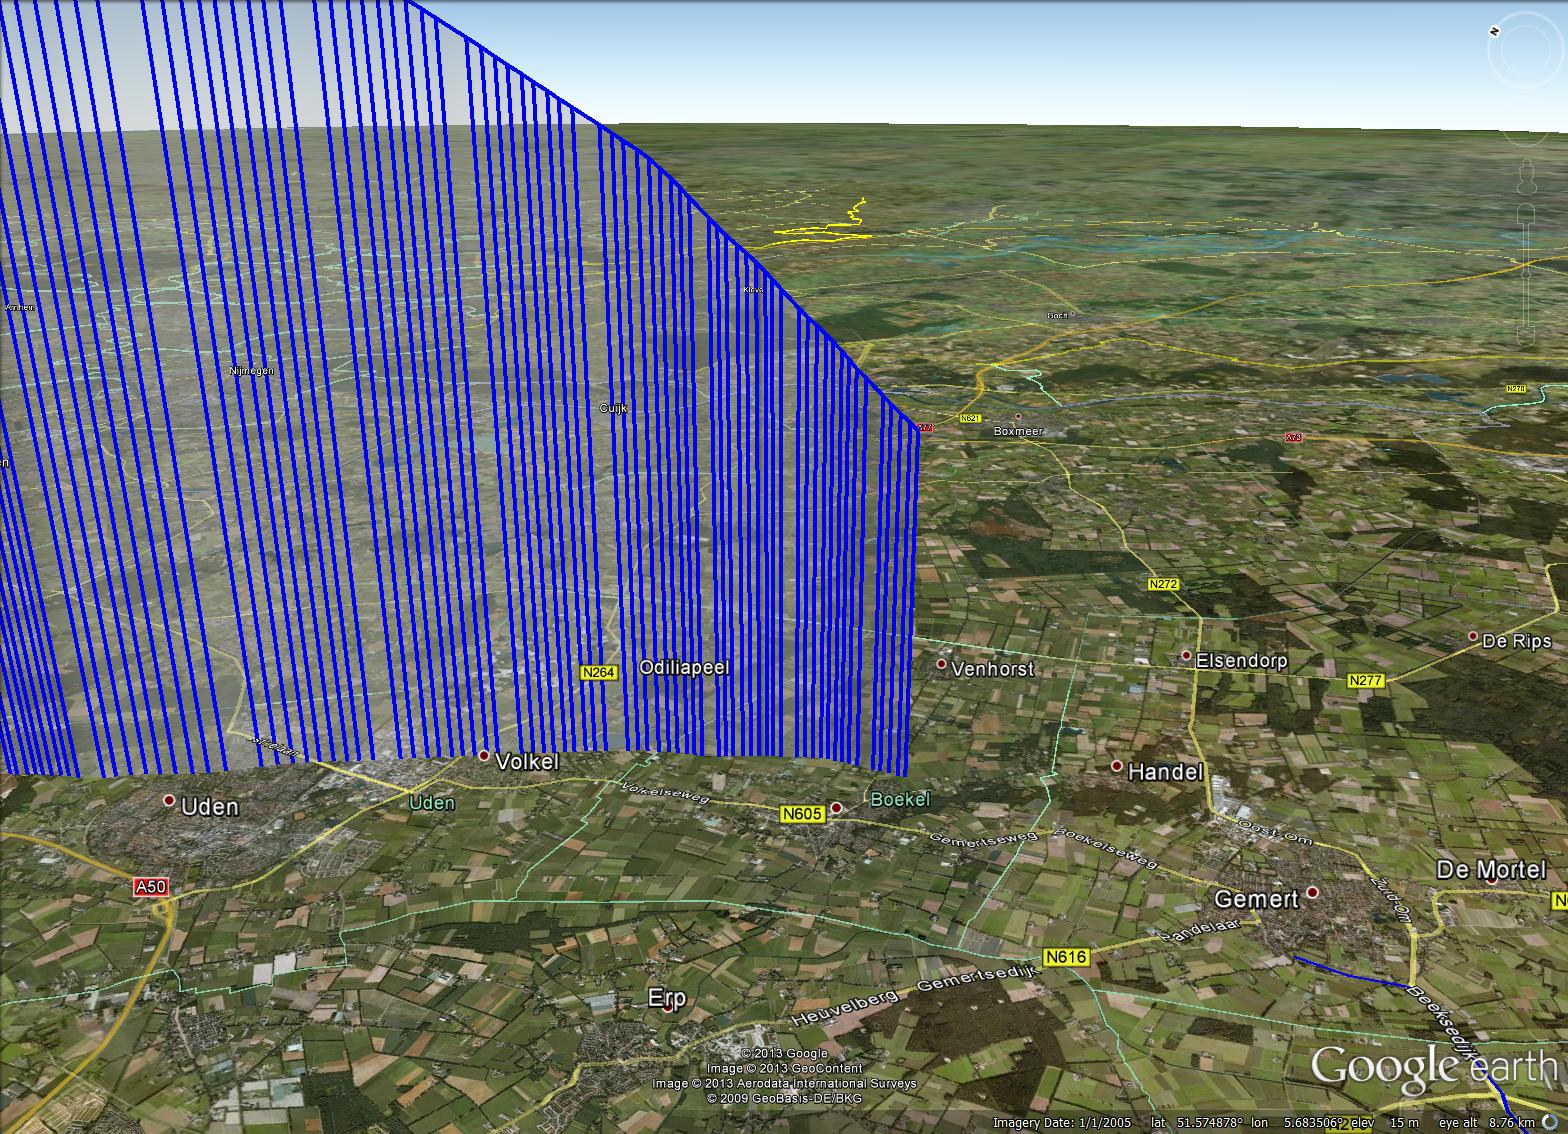Screen dimensions: 1568x1134
Task: Click the Volkel place marker dot
Action: click(x=484, y=756)
